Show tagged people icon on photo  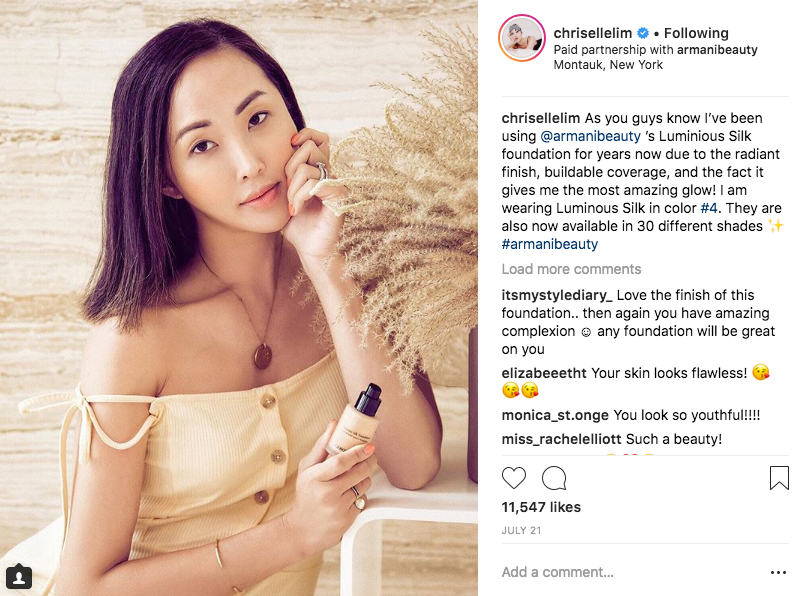point(19,577)
